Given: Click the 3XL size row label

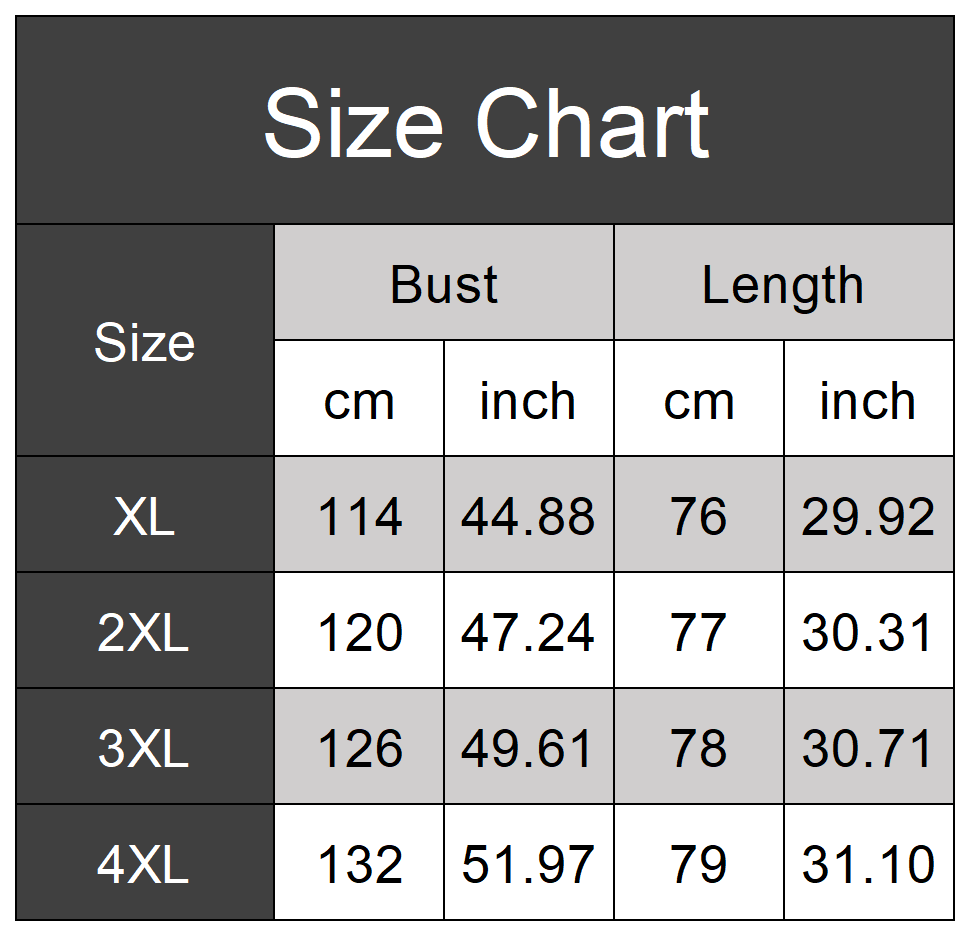Looking at the screenshot, I should pos(145,748).
